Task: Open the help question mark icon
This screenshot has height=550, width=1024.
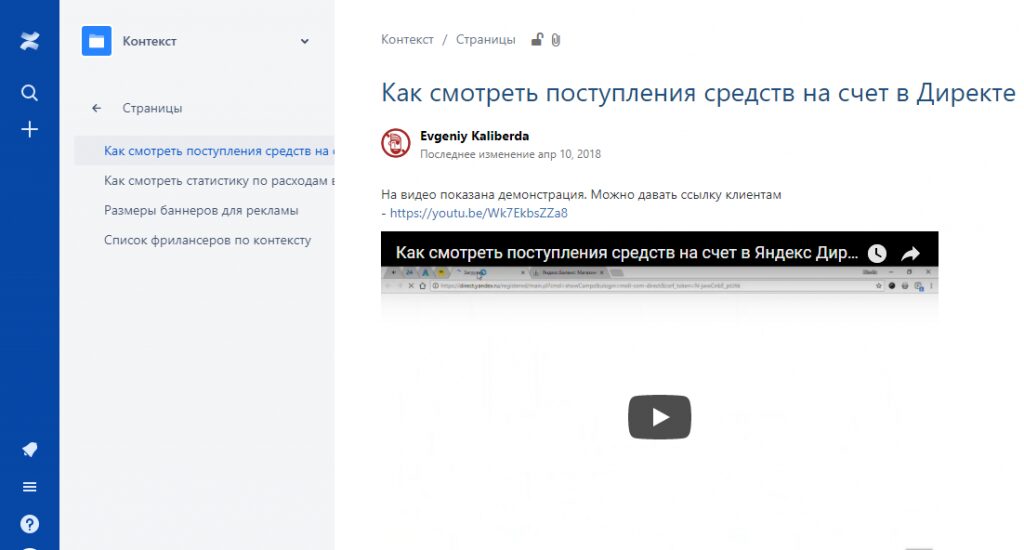Action: pos(30,524)
